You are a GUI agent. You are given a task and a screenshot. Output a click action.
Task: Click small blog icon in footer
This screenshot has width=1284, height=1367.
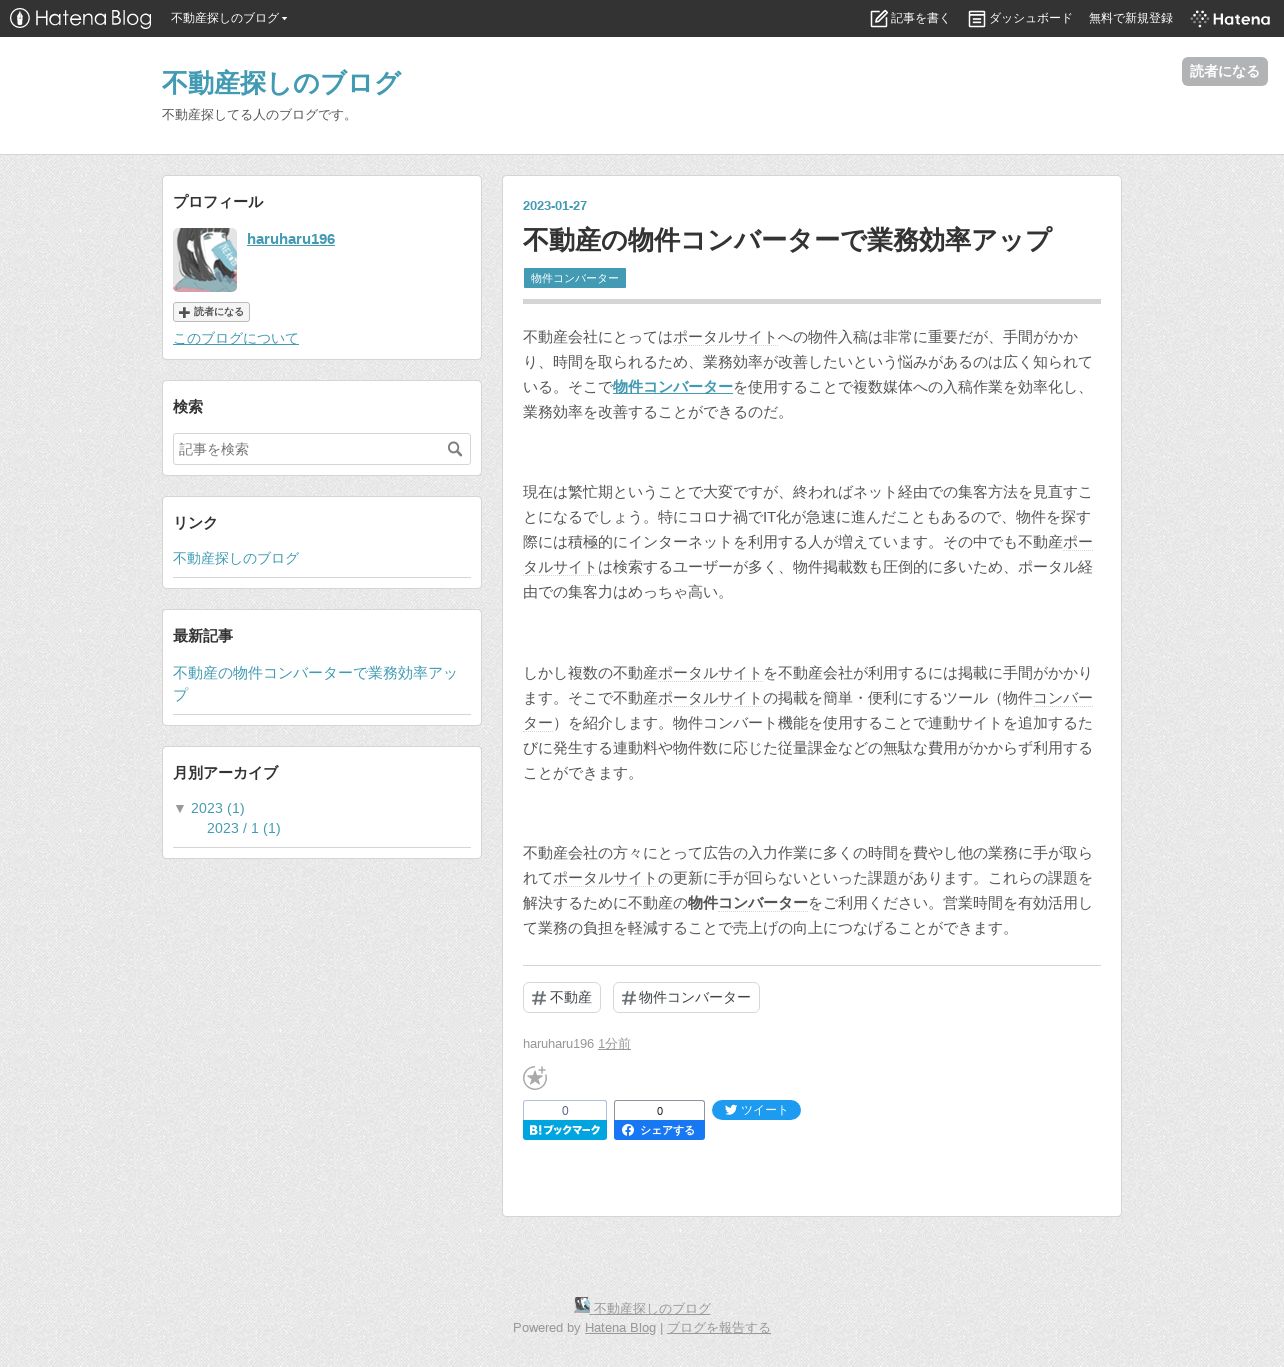click(582, 1304)
